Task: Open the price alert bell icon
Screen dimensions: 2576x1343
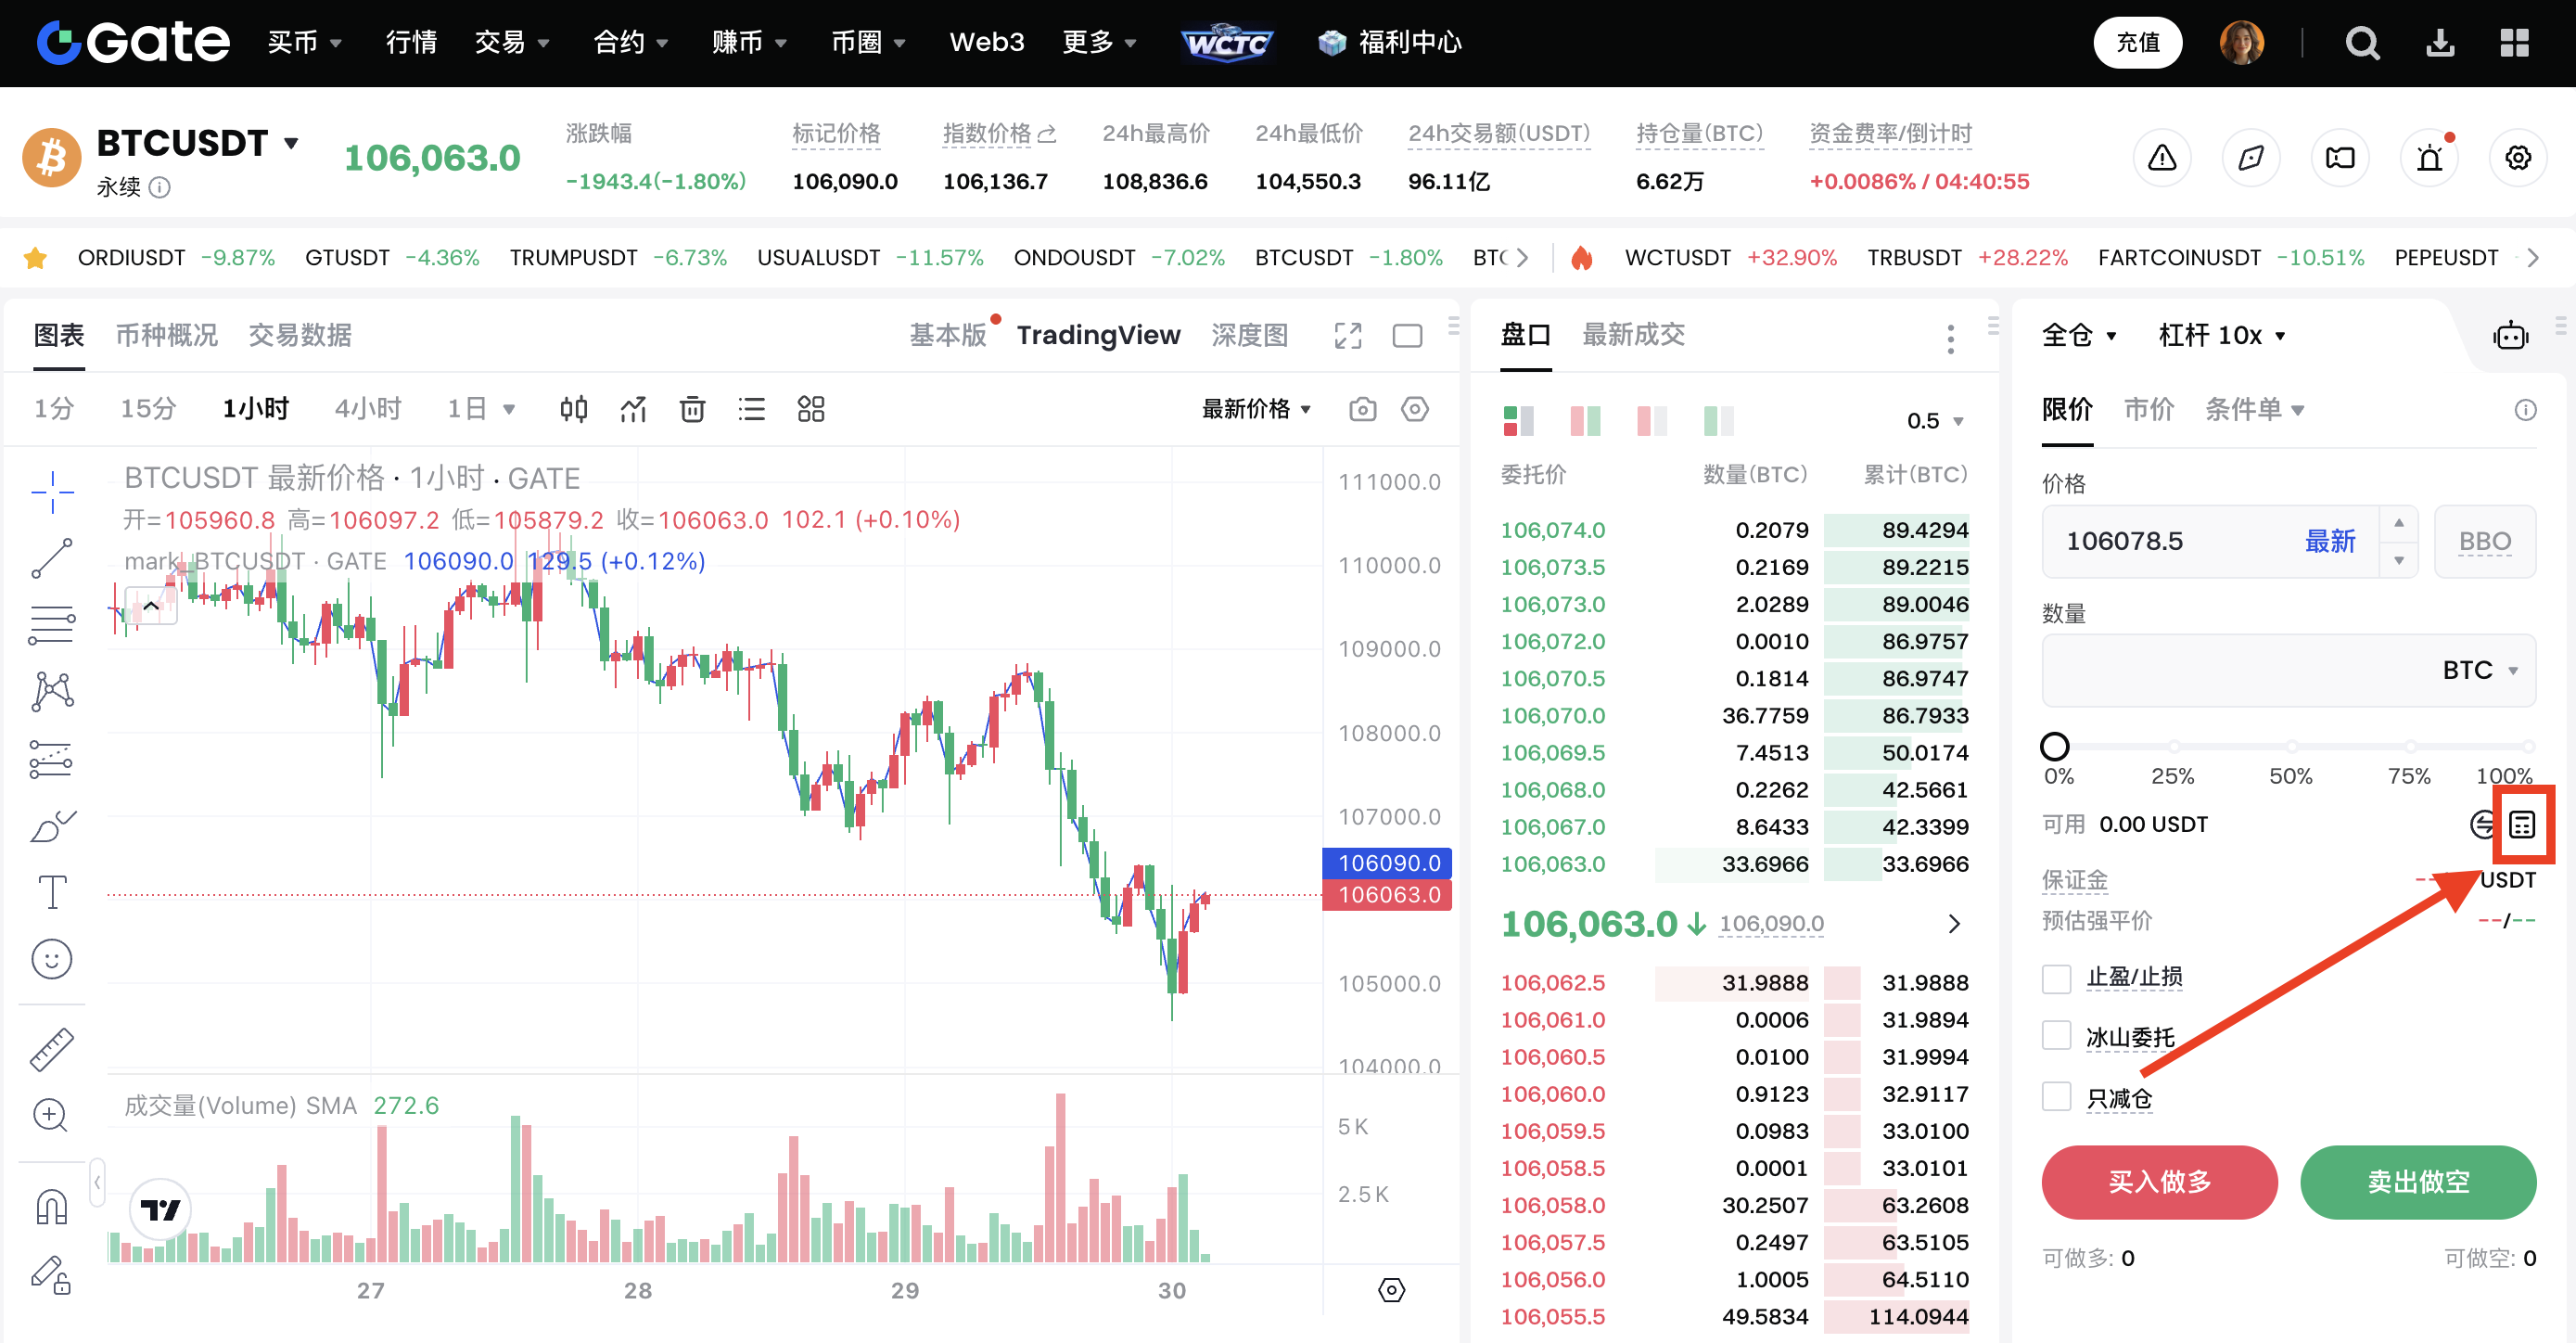Action: [x=2429, y=158]
